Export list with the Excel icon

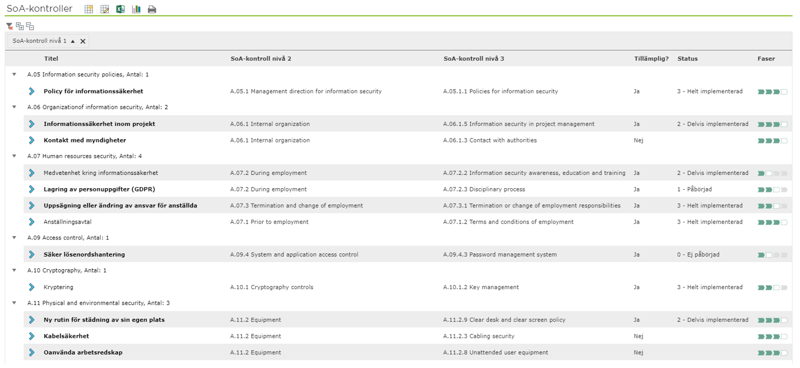point(120,9)
